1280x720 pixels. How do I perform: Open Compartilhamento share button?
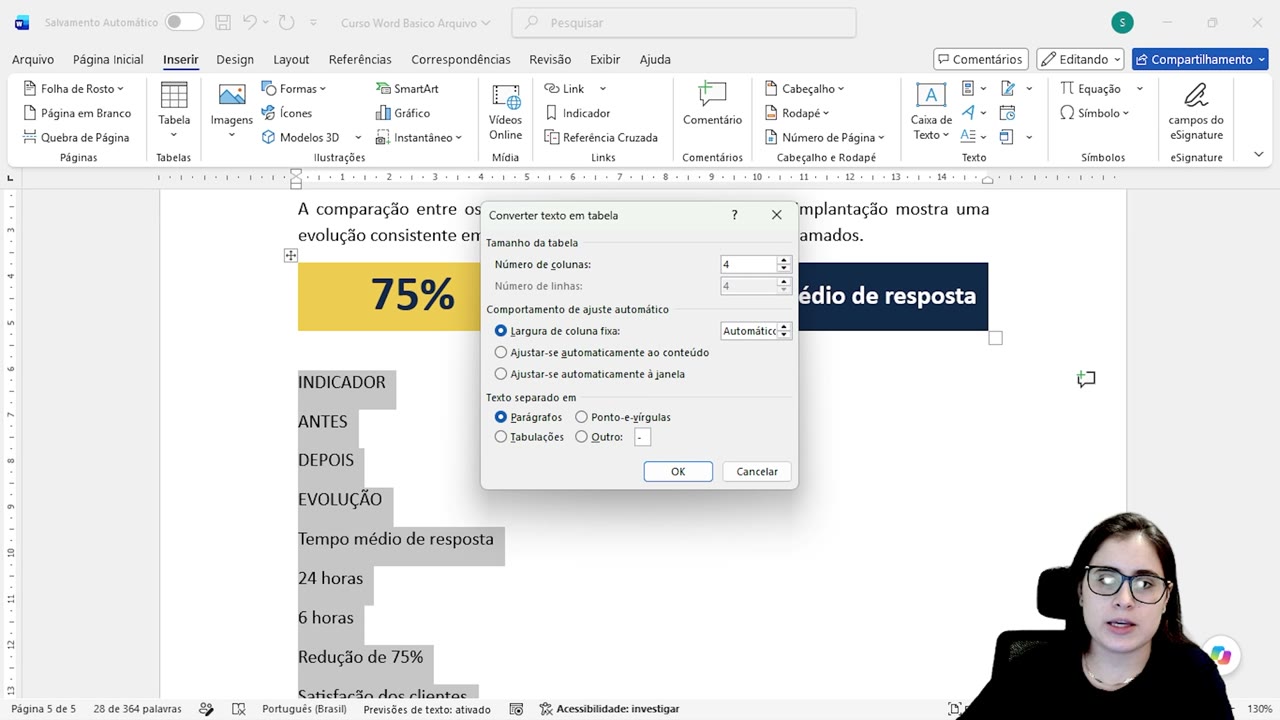(1200, 59)
